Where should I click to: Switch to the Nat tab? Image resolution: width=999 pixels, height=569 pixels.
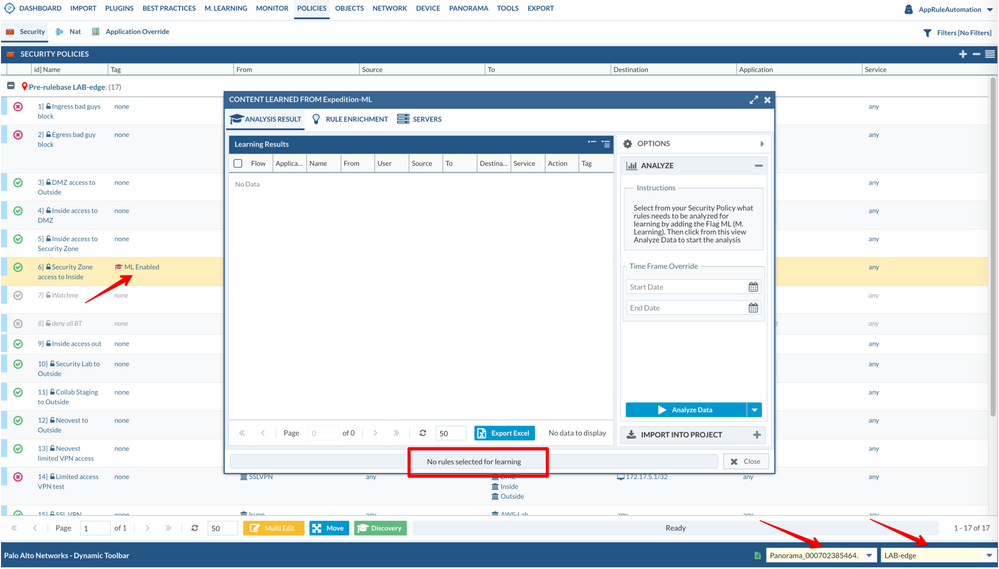point(69,31)
